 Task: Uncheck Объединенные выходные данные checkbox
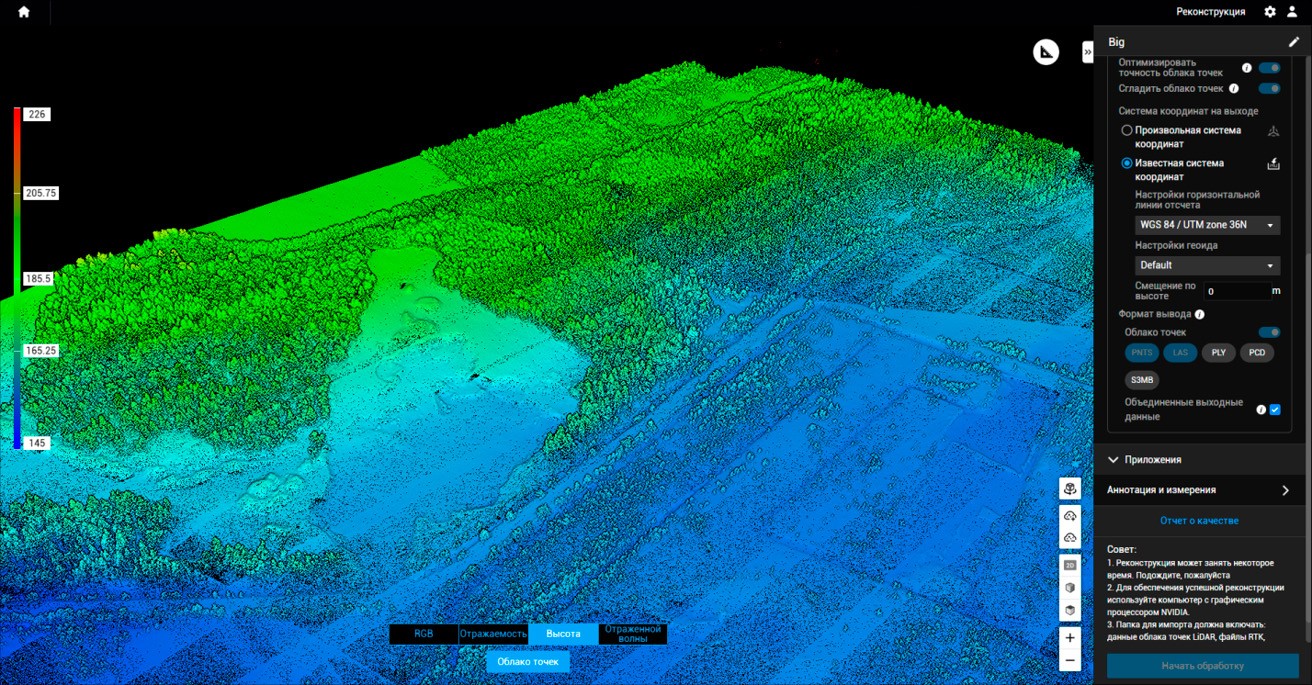(1275, 409)
